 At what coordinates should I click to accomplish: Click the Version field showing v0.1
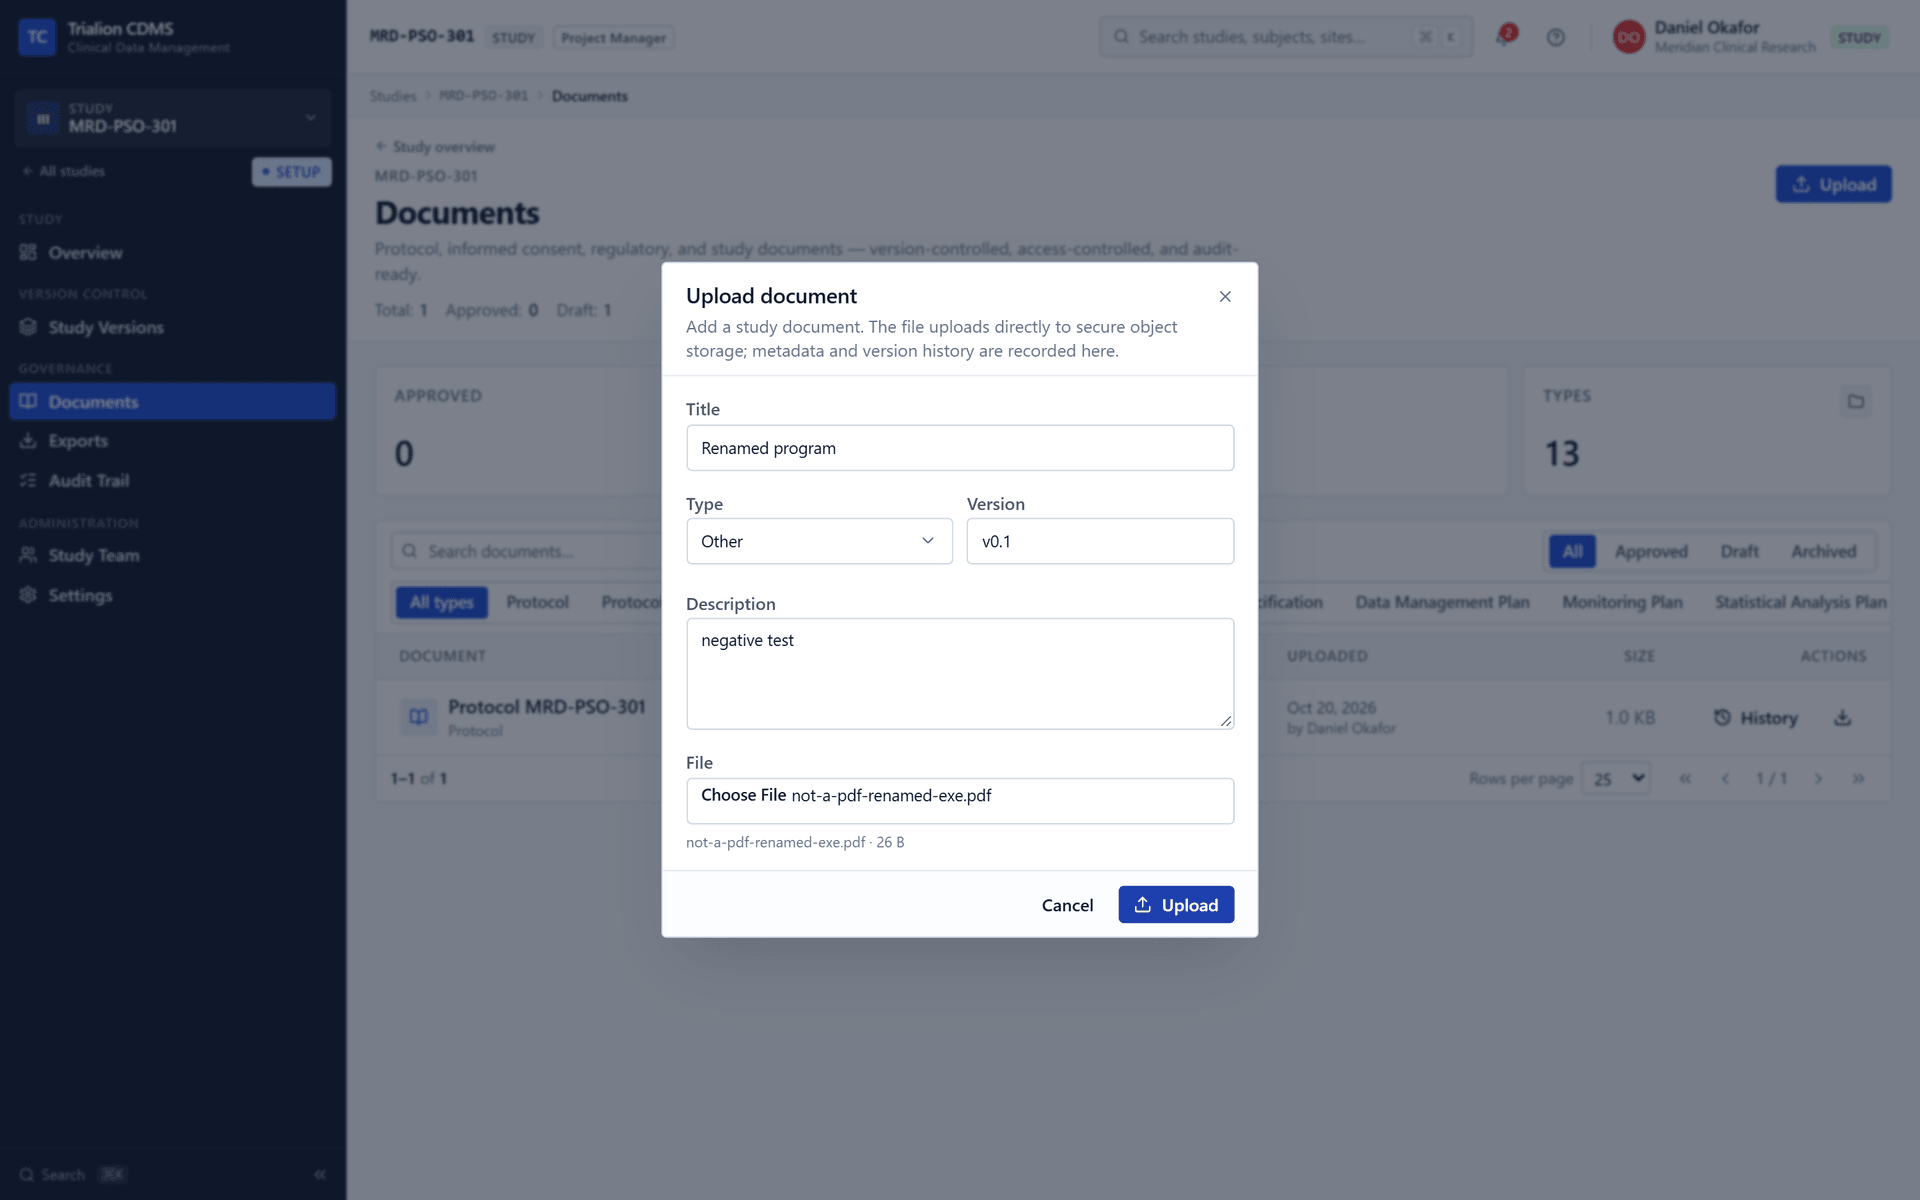(x=1100, y=541)
